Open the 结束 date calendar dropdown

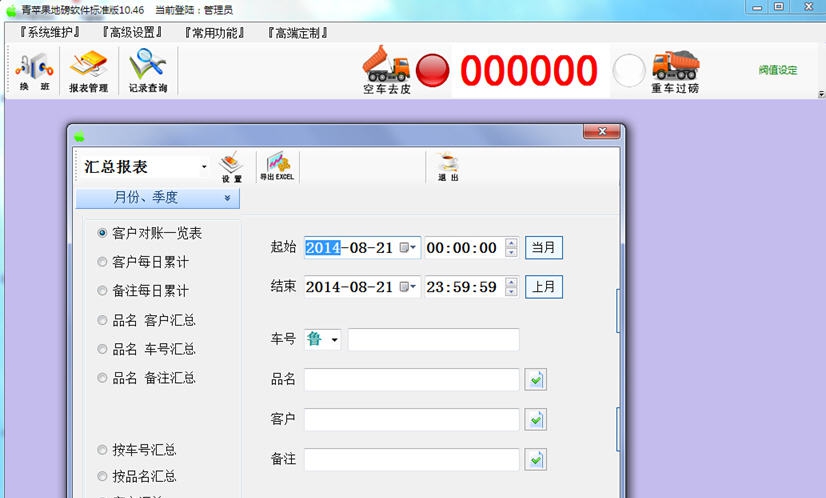tap(408, 287)
